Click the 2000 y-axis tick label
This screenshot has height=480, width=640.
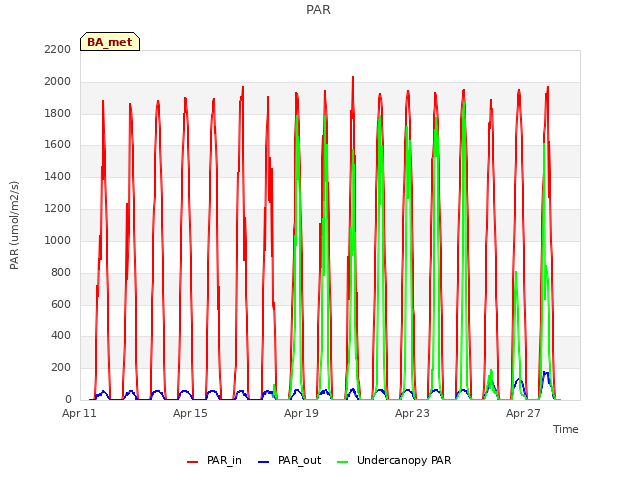[58, 82]
